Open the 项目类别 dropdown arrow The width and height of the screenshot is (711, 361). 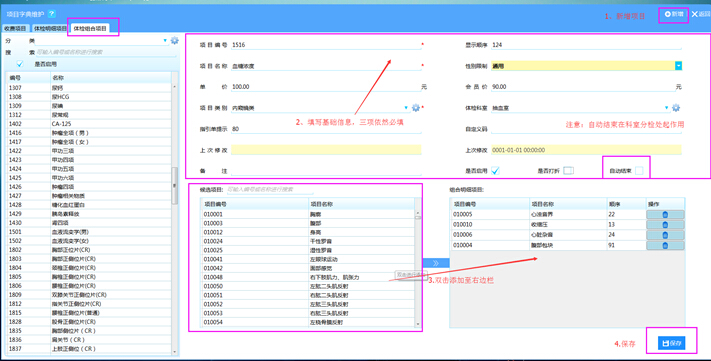pos(406,108)
